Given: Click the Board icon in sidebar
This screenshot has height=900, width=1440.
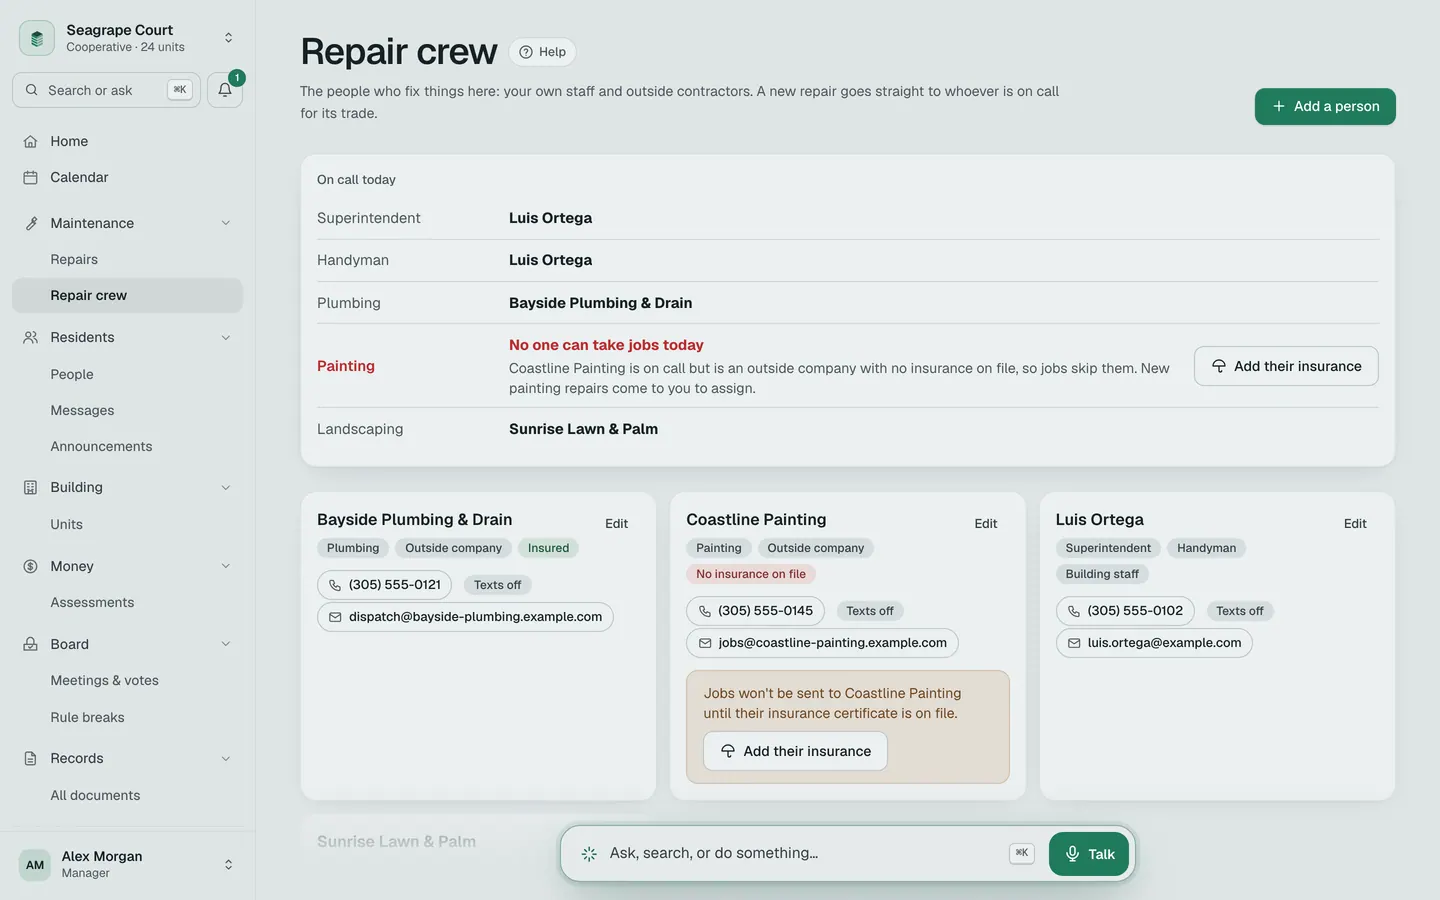Looking at the screenshot, I should click(31, 644).
